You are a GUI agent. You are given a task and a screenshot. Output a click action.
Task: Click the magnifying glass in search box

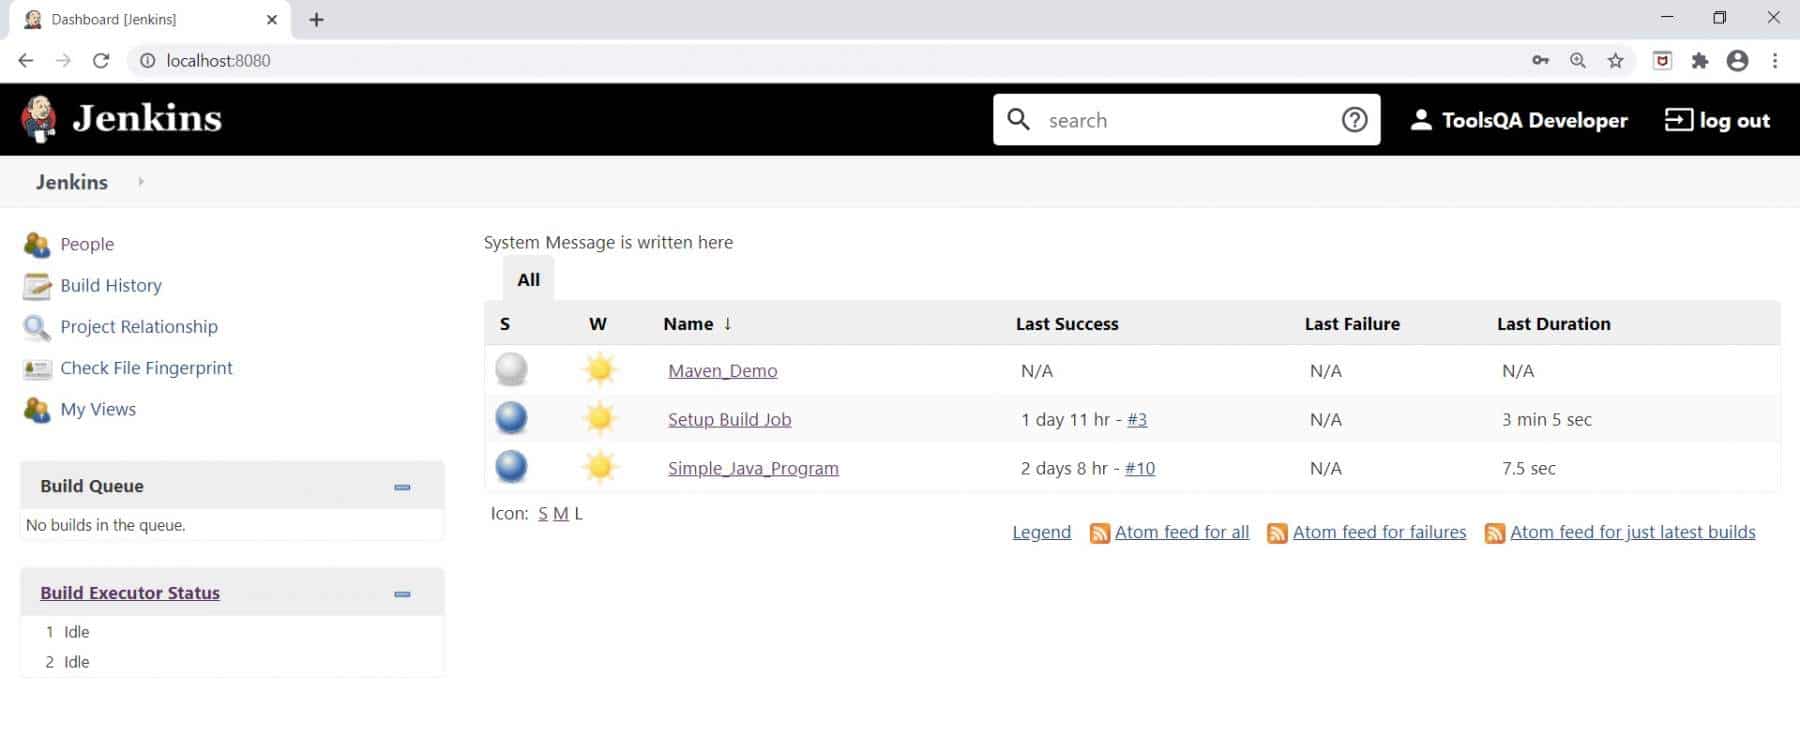[x=1018, y=120]
